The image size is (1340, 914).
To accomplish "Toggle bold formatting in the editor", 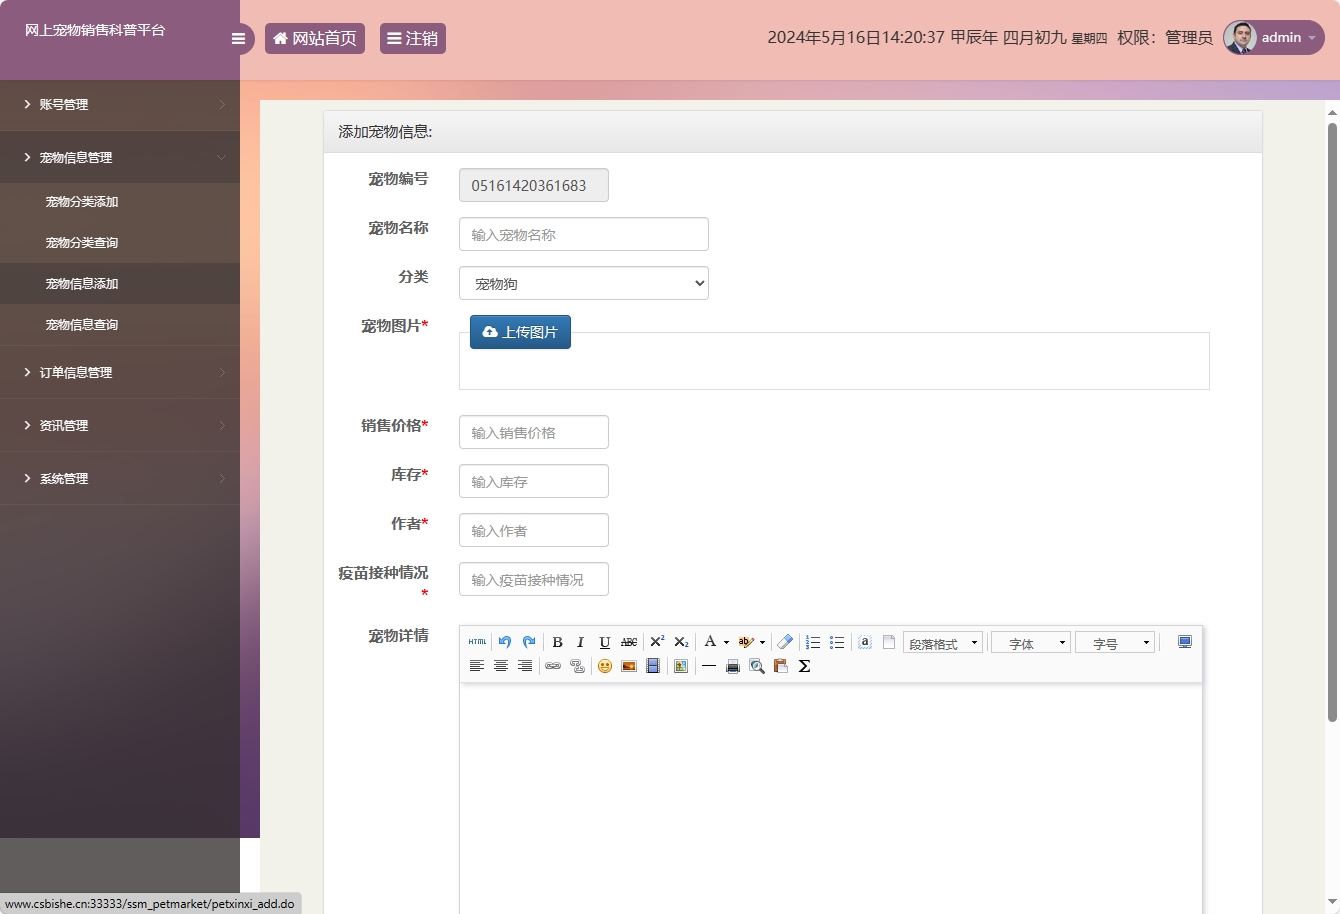I will [557, 641].
